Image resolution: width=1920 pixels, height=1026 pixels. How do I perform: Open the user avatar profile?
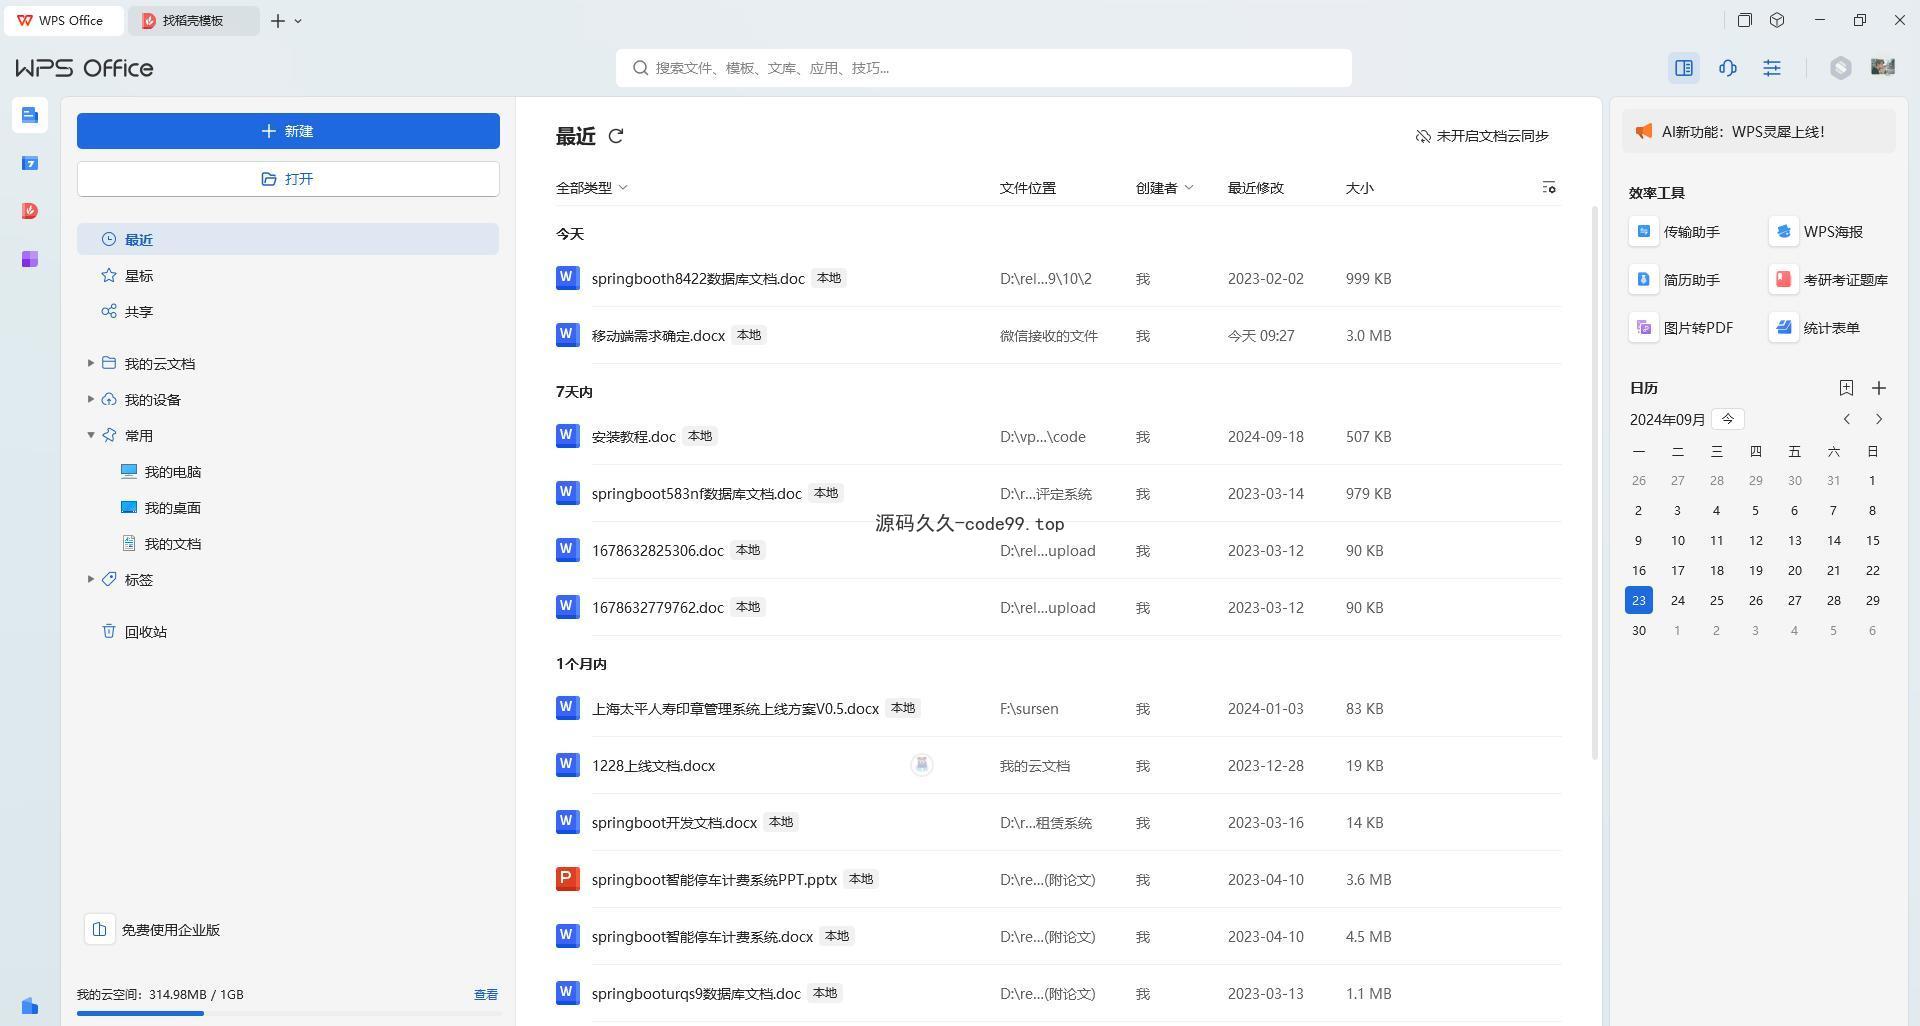tap(1883, 67)
